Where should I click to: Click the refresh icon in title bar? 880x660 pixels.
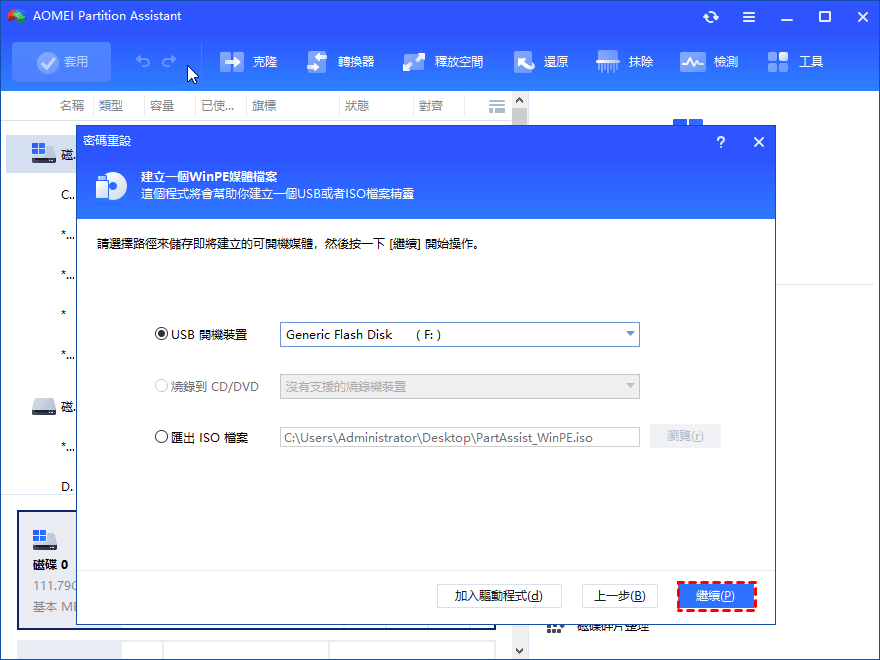711,17
